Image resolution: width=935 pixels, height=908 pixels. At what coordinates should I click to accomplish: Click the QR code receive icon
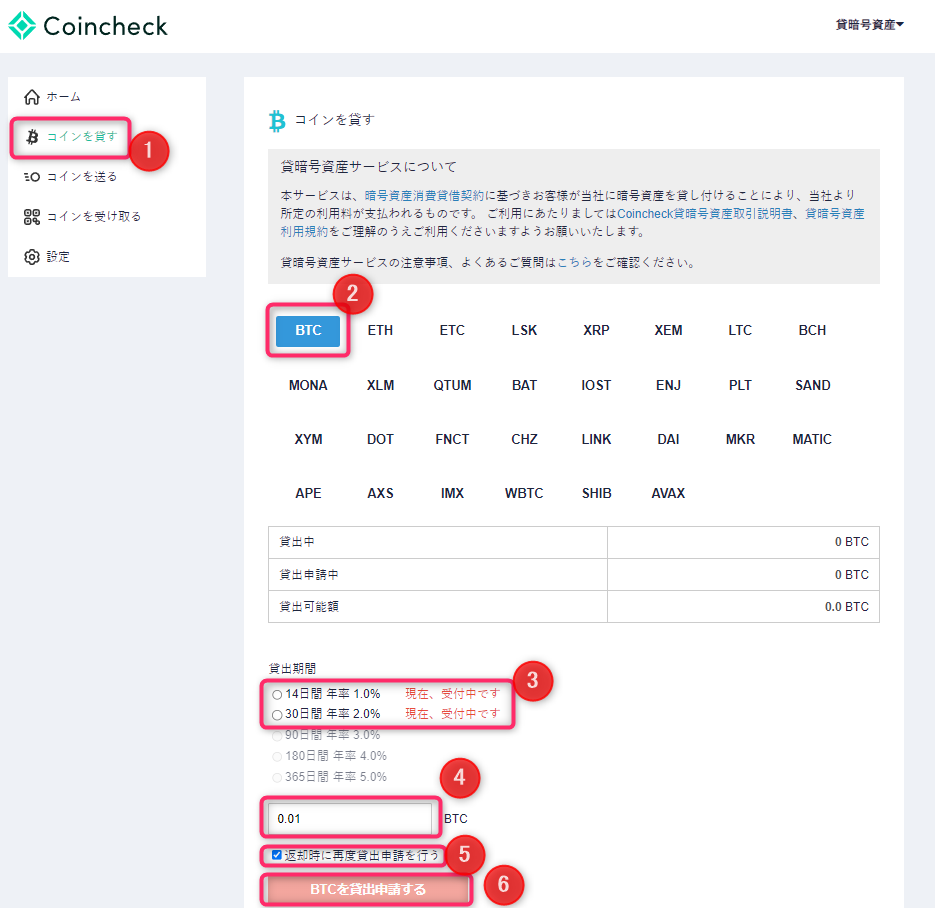click(x=32, y=217)
